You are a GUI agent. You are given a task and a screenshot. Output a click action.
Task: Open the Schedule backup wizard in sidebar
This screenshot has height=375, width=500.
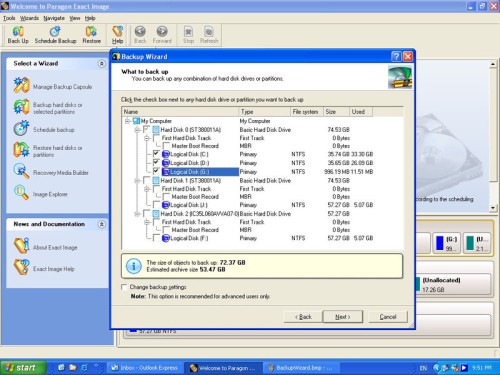(21, 129)
